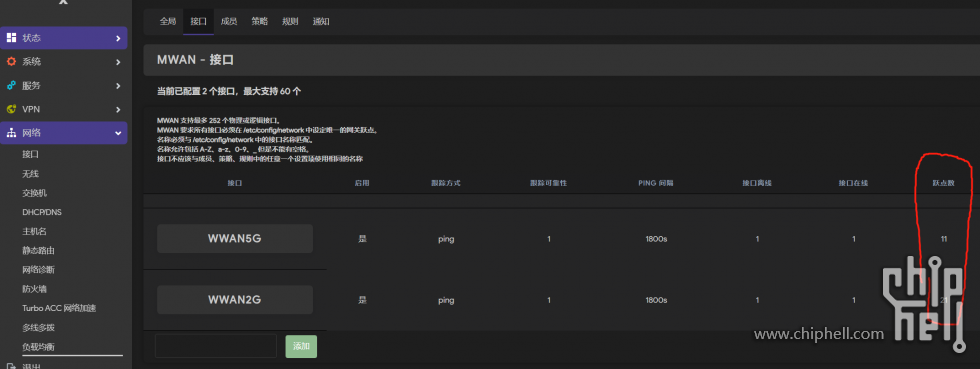
Task: Open 多线多拨 in the sidebar
Action: coord(39,328)
